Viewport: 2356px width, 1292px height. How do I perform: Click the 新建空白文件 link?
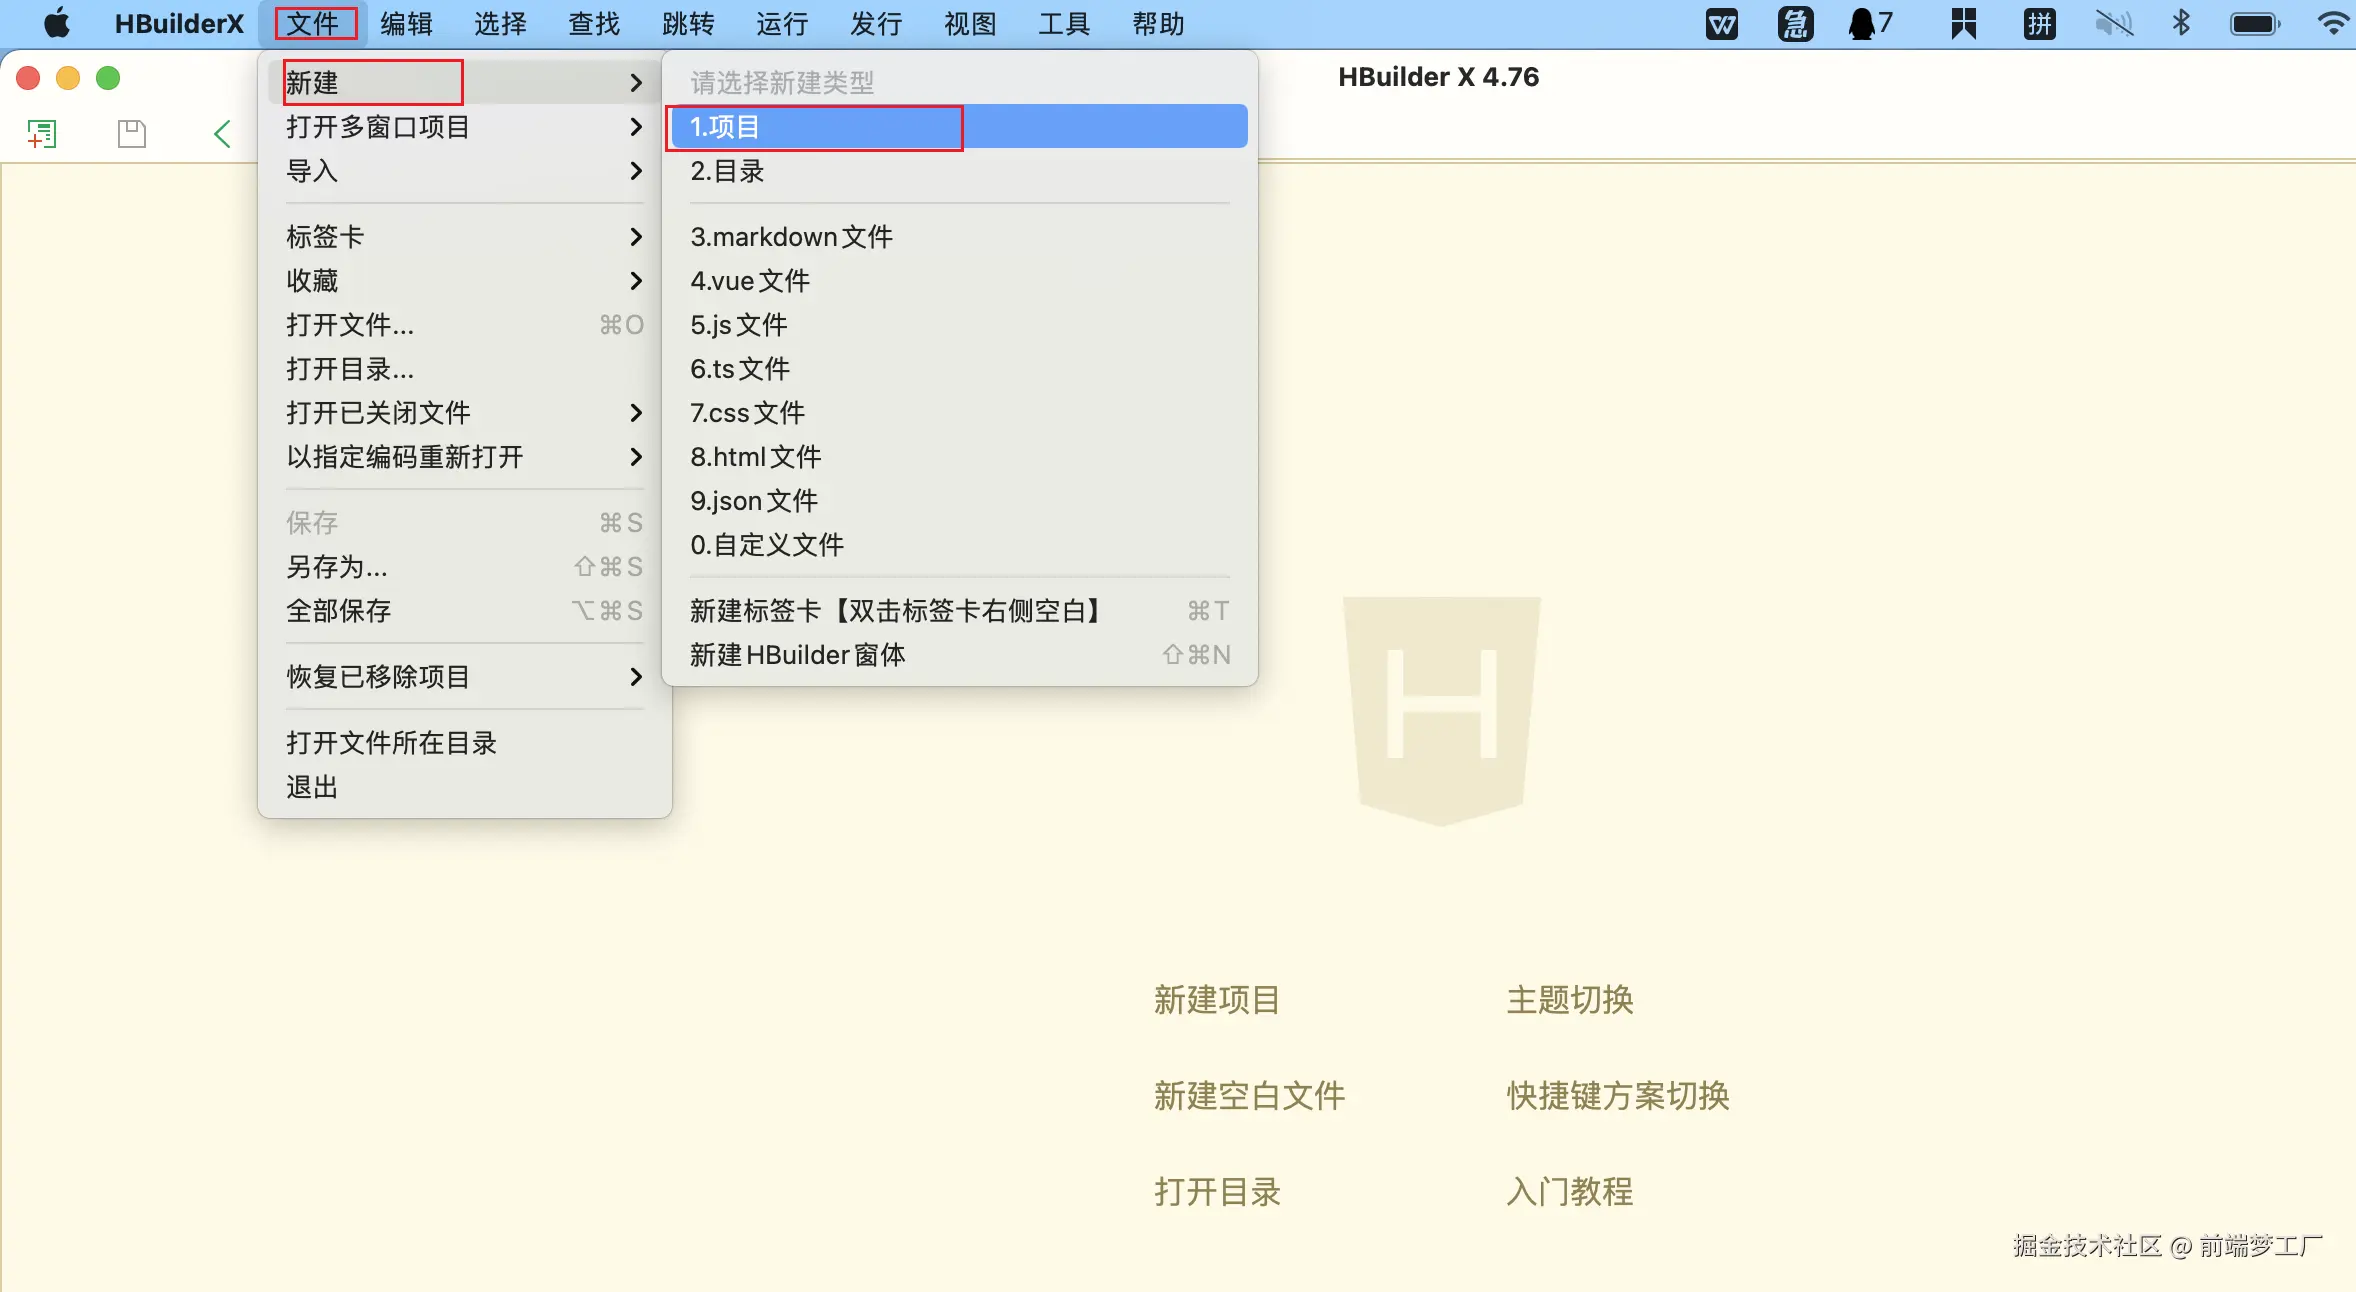pyautogui.click(x=1249, y=1095)
